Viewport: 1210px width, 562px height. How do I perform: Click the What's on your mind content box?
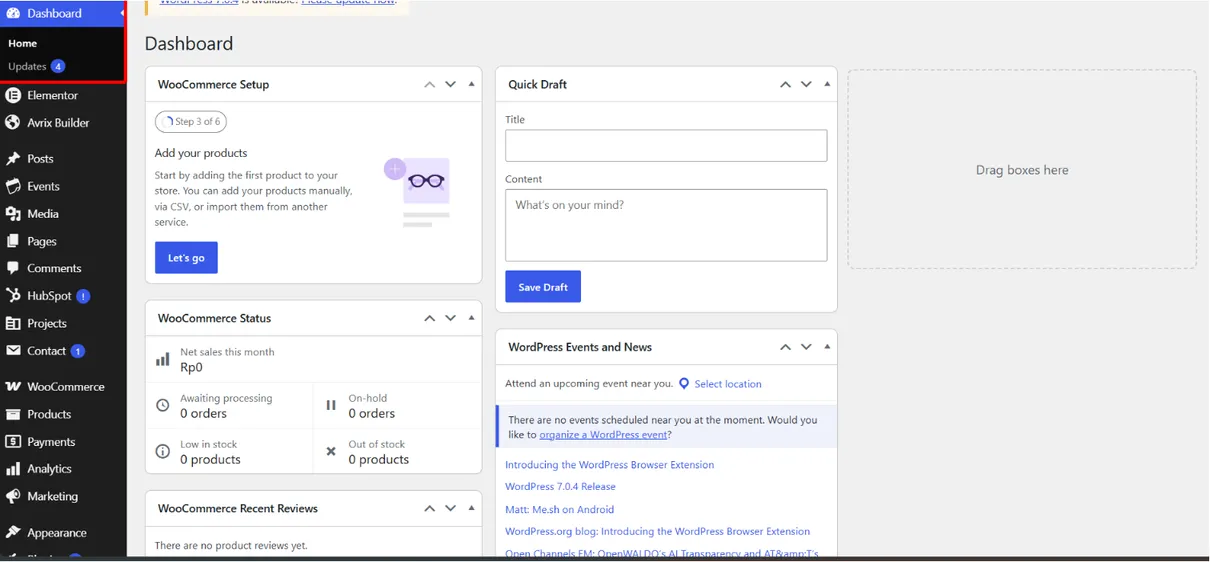[x=666, y=225]
